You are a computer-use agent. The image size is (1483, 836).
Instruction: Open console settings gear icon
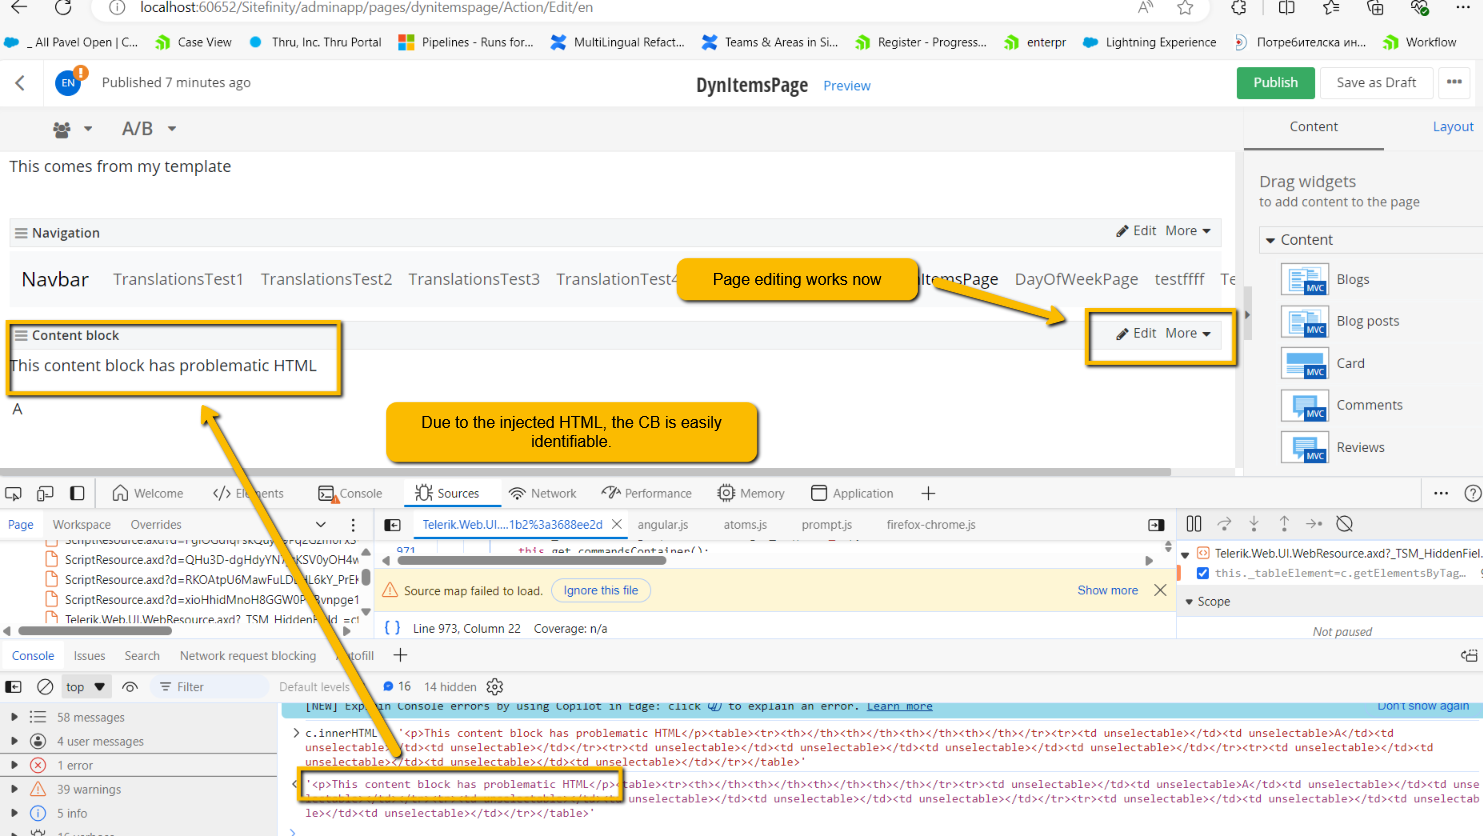(495, 687)
